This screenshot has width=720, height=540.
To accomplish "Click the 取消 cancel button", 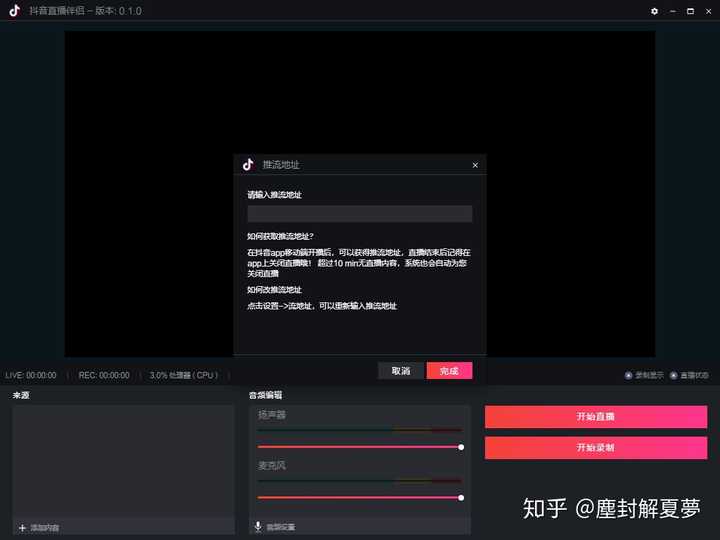I will click(401, 371).
